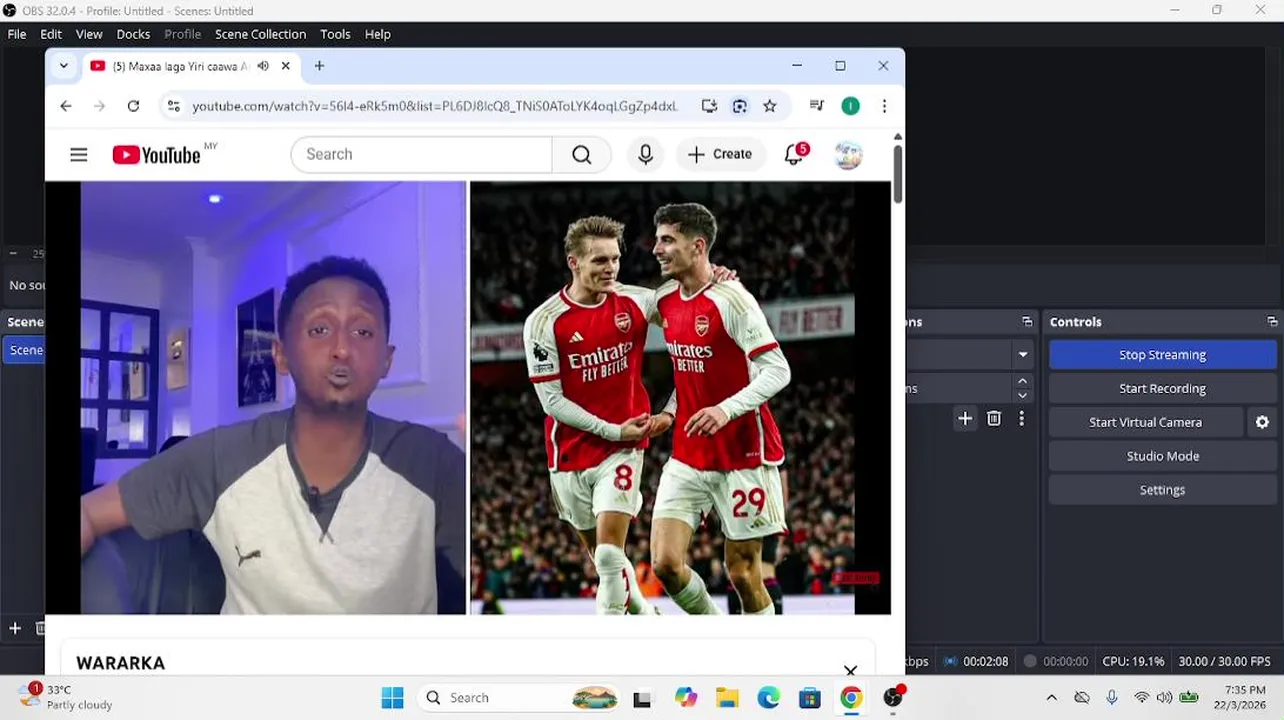Click the CPU 19.1% status text
The height and width of the screenshot is (720, 1284).
(1133, 661)
